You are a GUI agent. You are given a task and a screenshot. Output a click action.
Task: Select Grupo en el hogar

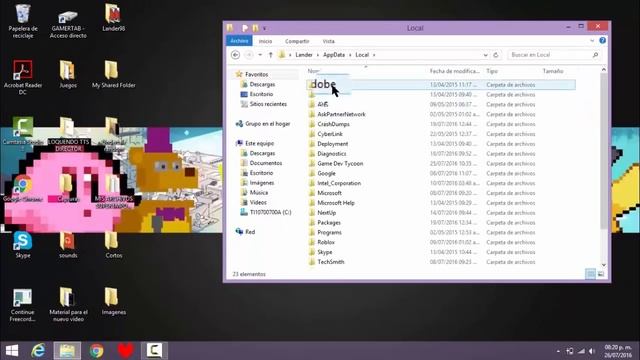pos(267,124)
